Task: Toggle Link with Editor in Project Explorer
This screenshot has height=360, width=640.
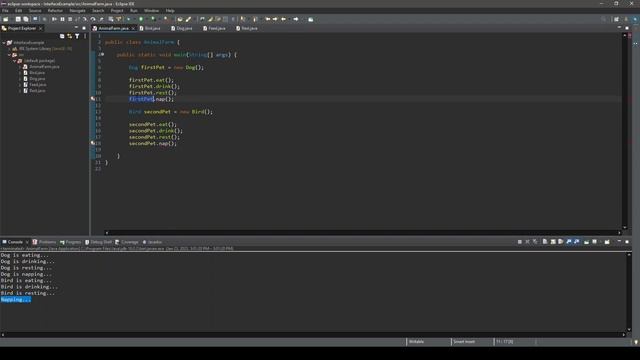Action: (x=70, y=36)
